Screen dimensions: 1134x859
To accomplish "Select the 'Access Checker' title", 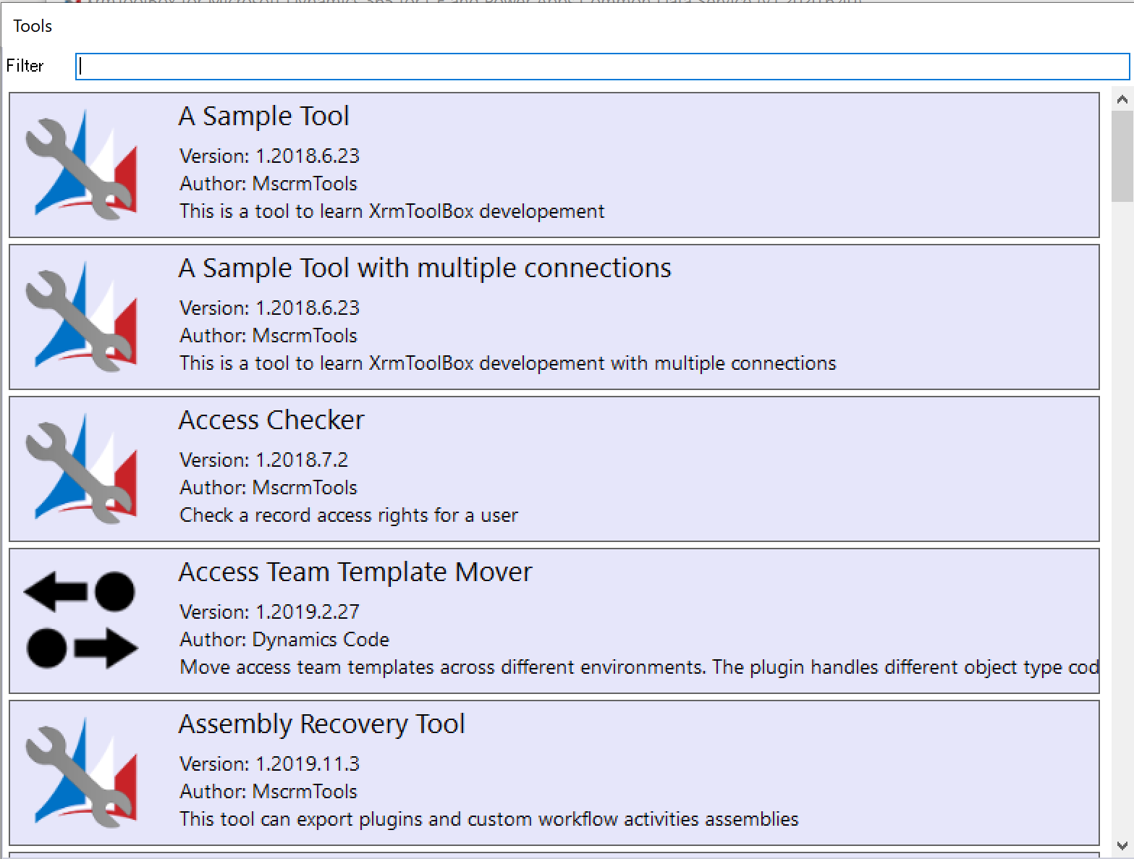I will point(271,420).
